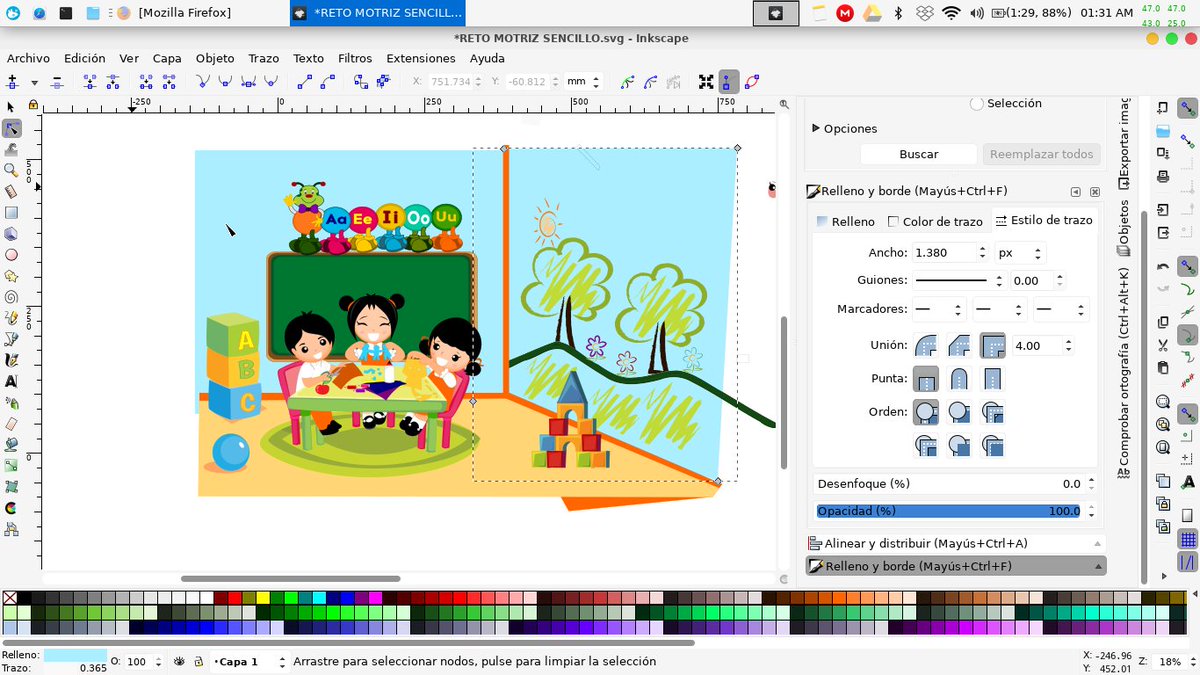Image resolution: width=1200 pixels, height=675 pixels.
Task: Toggle snap to guides
Action: coord(1188,564)
